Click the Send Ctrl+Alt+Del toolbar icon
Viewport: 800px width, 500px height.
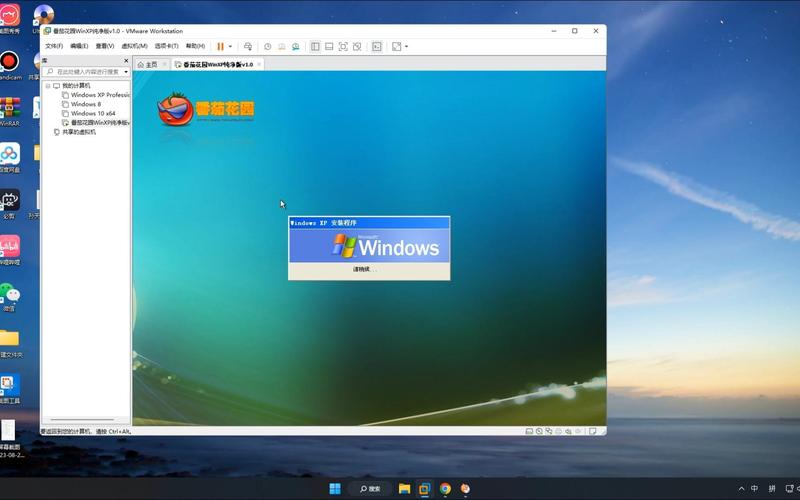coord(249,46)
